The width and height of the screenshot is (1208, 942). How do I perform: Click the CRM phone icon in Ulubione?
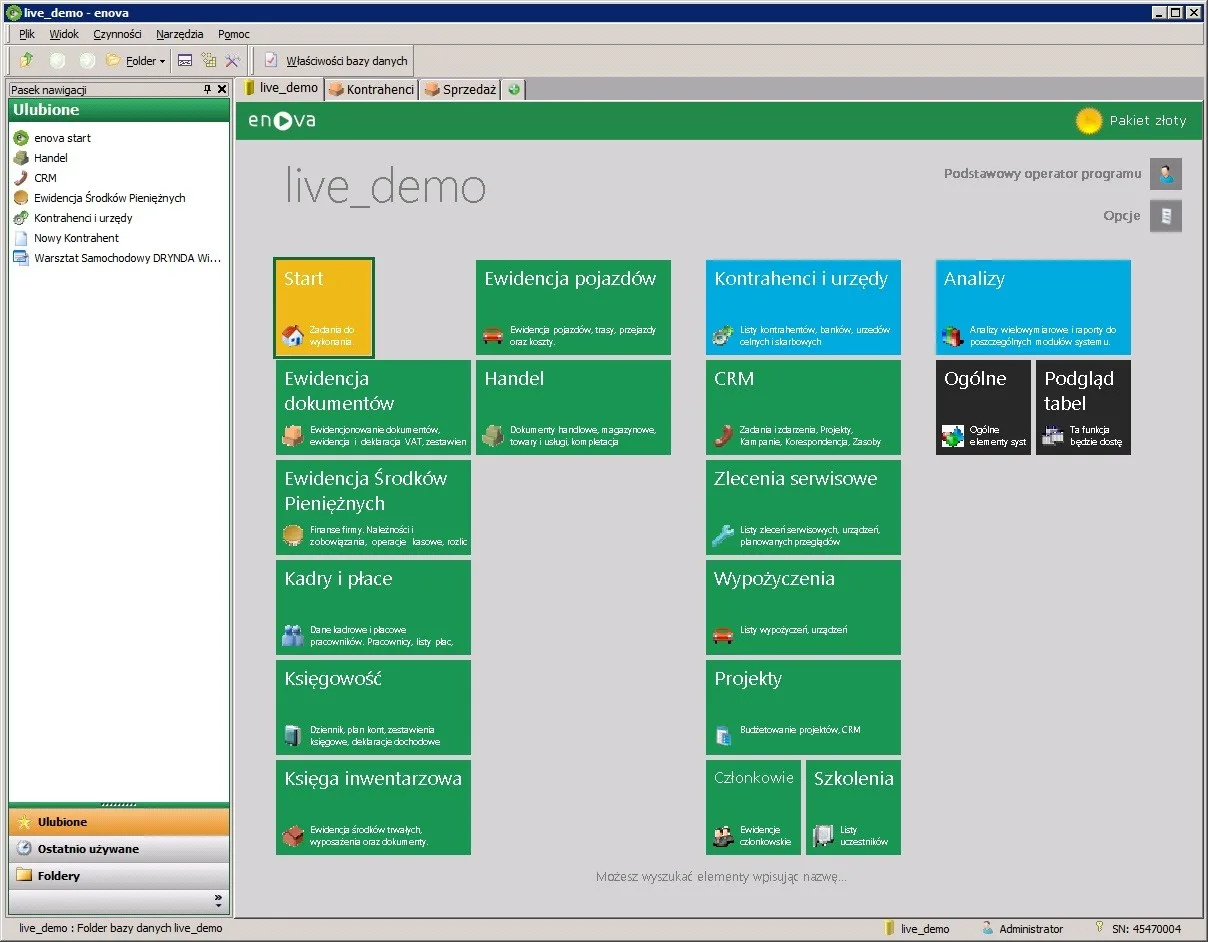20,178
